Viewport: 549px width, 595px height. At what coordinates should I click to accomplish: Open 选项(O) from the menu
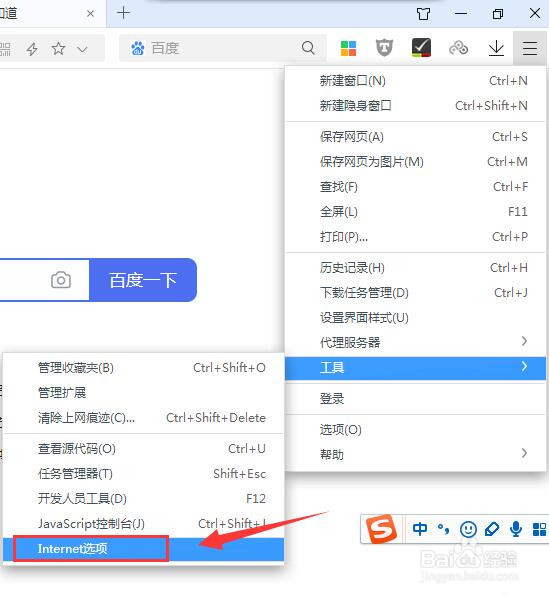(x=415, y=430)
